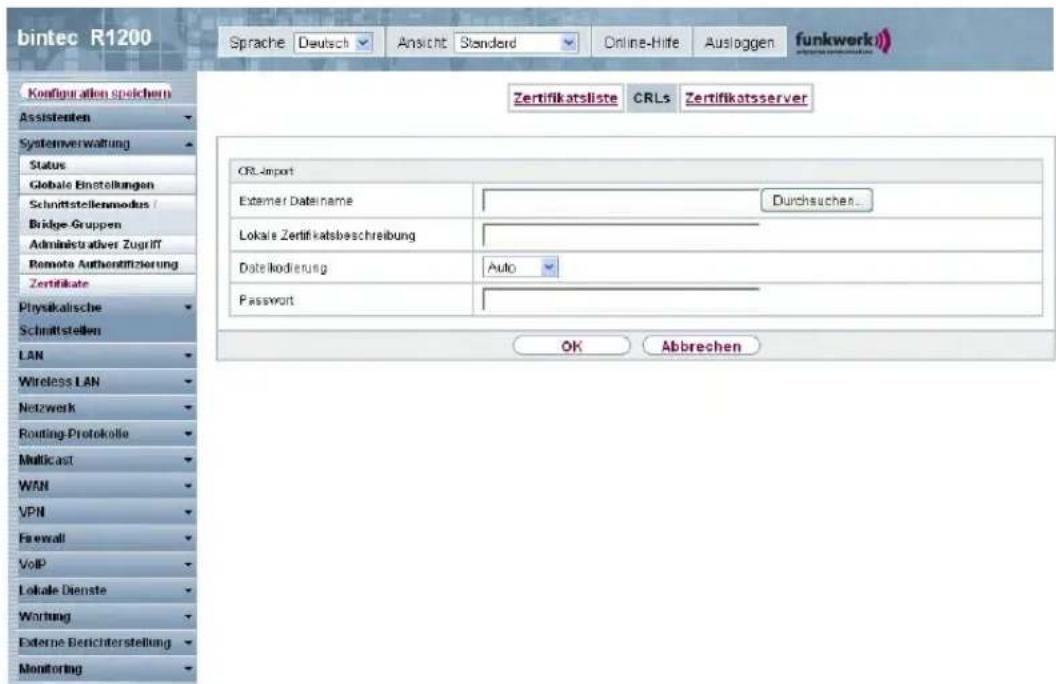Screen dimensions: 1056x684
Task: Click the Durchsuchen browse button
Action: pyautogui.click(x=816, y=201)
